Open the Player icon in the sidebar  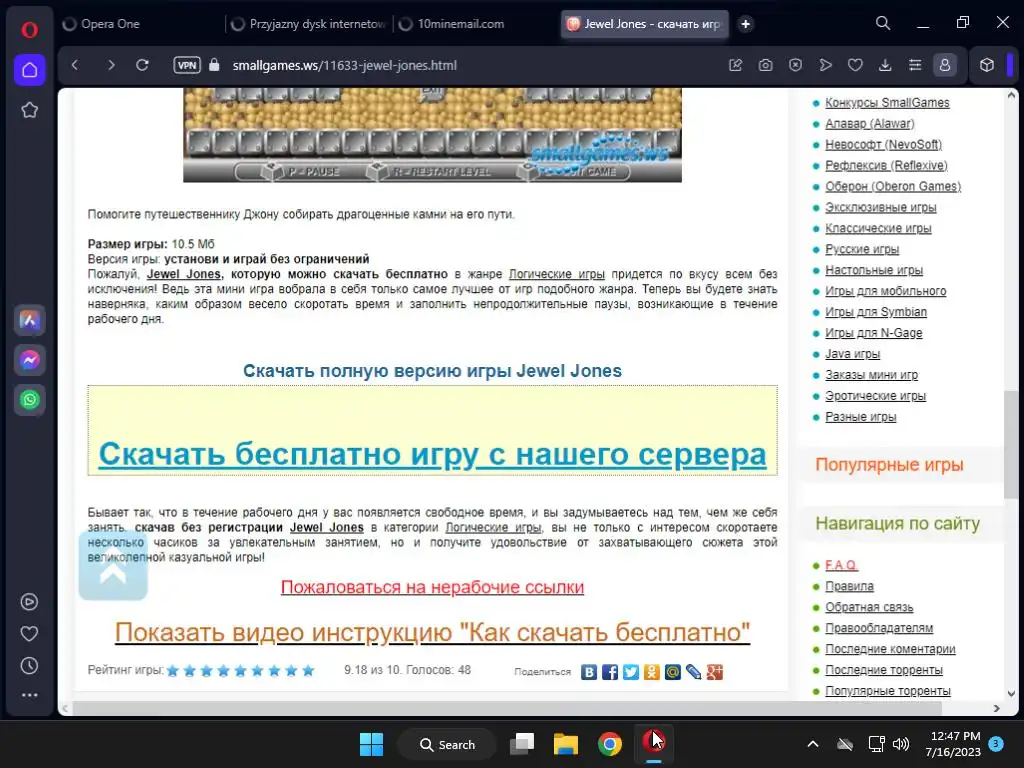pyautogui.click(x=29, y=602)
